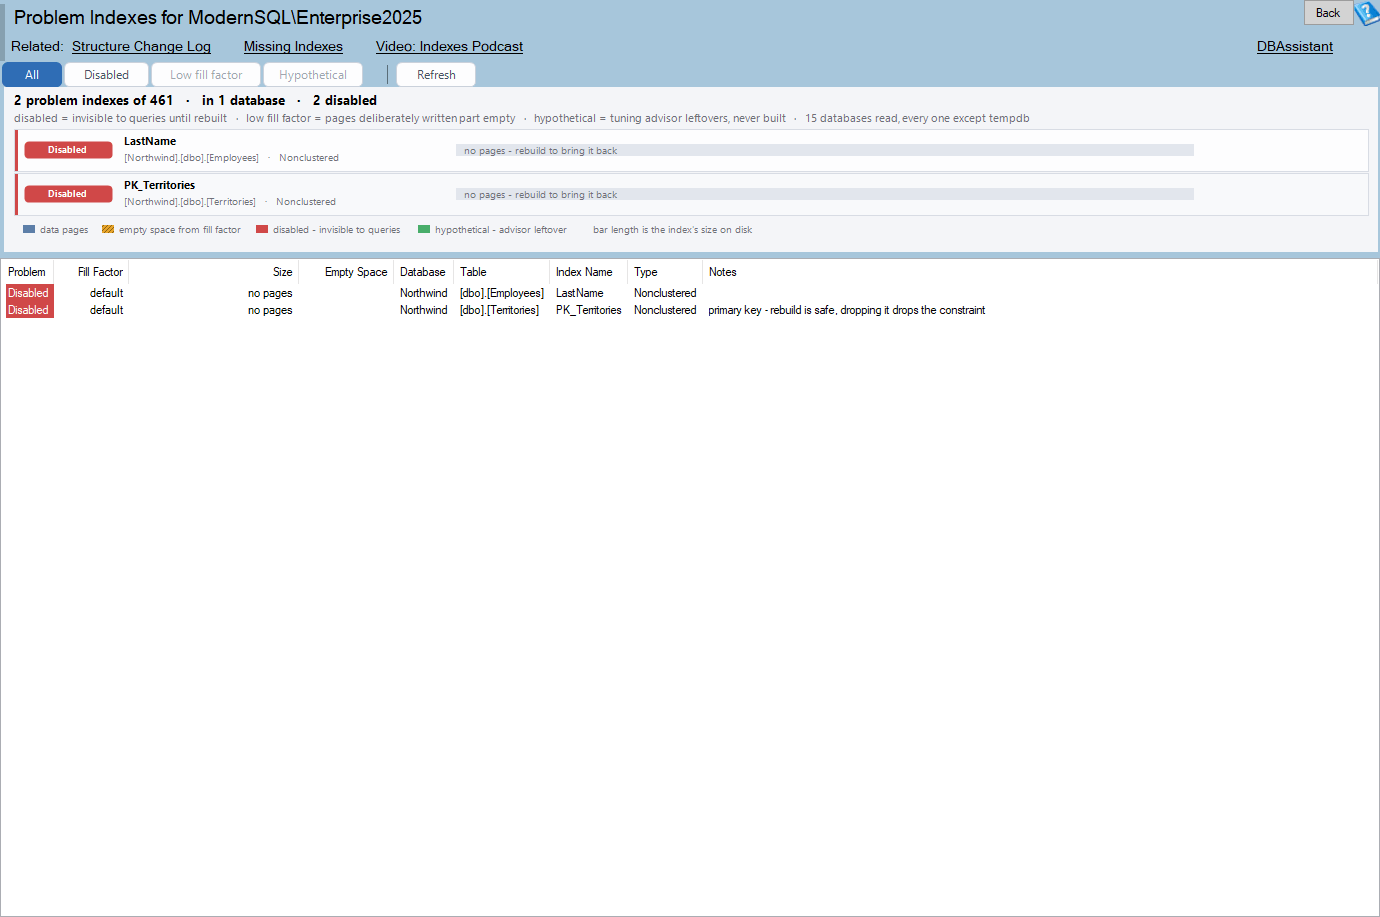This screenshot has width=1380, height=917.
Task: Click LastName in the Index Name column
Action: click(x=580, y=293)
